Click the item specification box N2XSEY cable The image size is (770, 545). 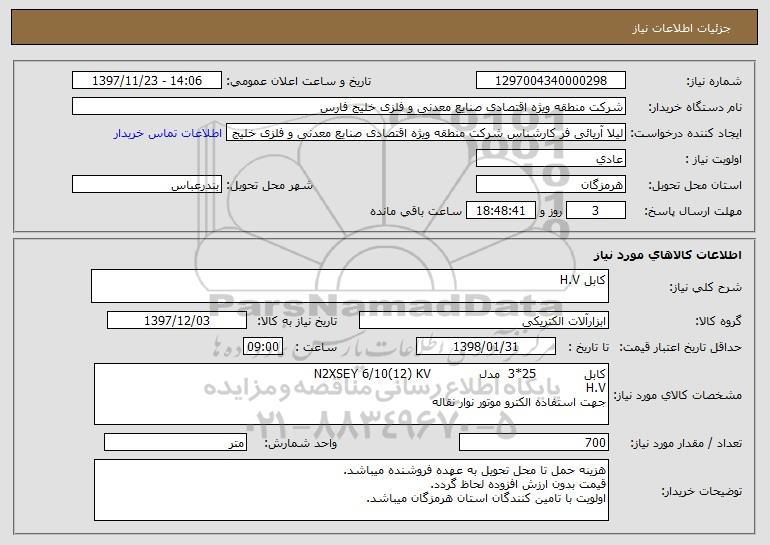coord(351,394)
